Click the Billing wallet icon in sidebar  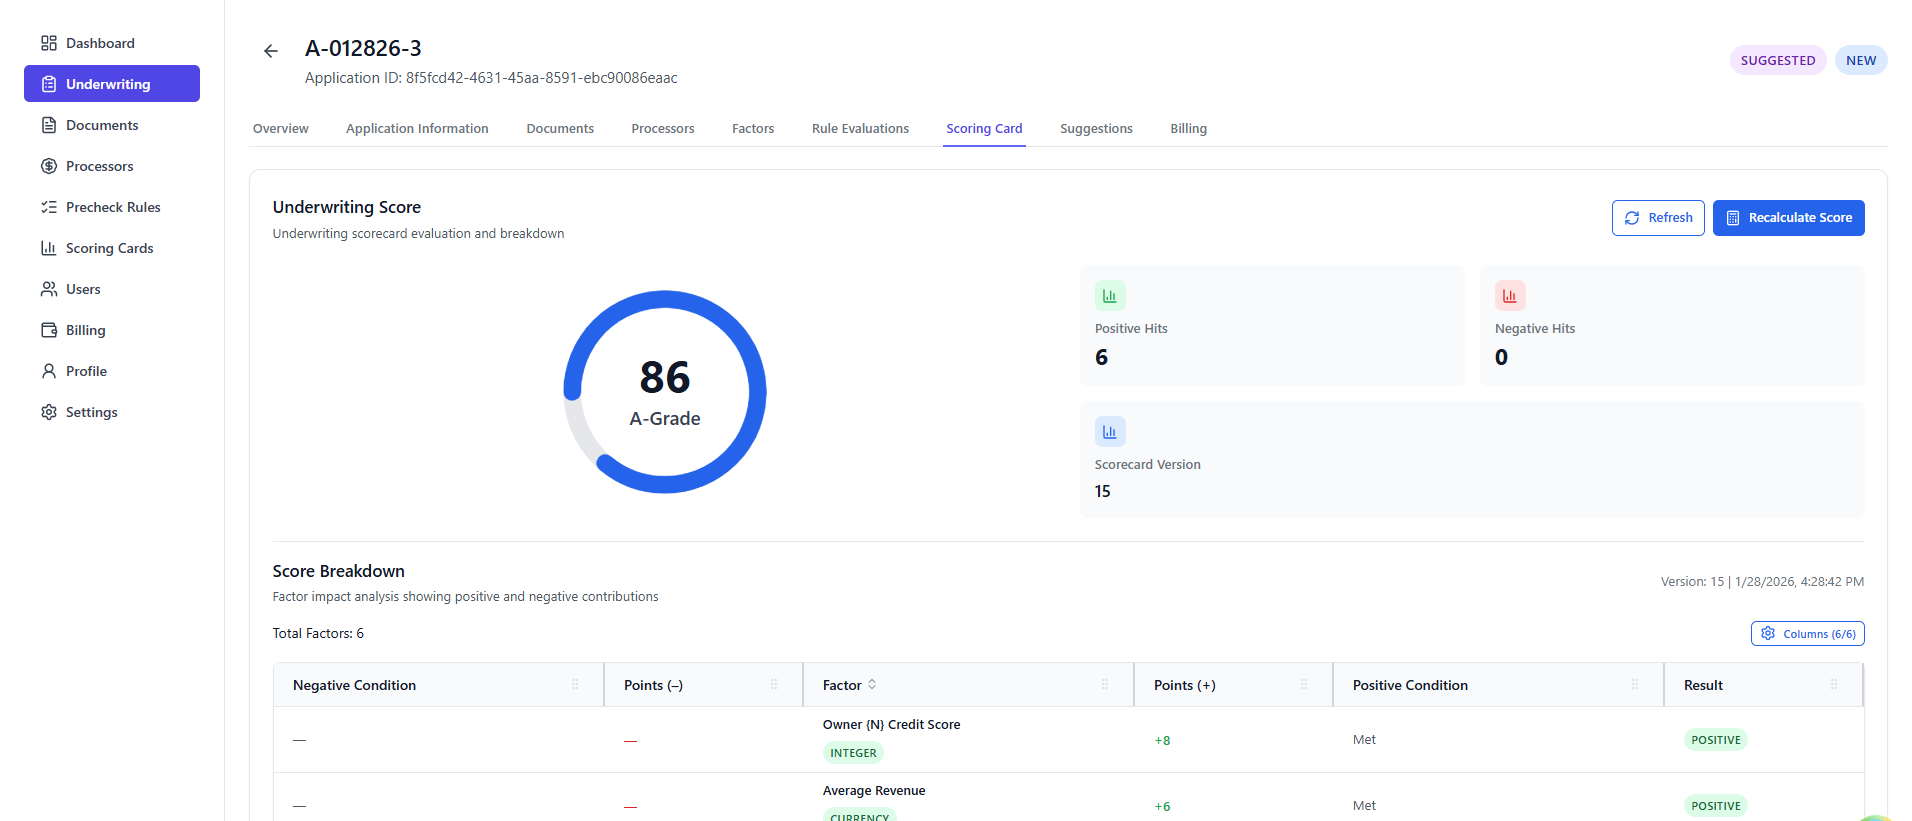(48, 330)
